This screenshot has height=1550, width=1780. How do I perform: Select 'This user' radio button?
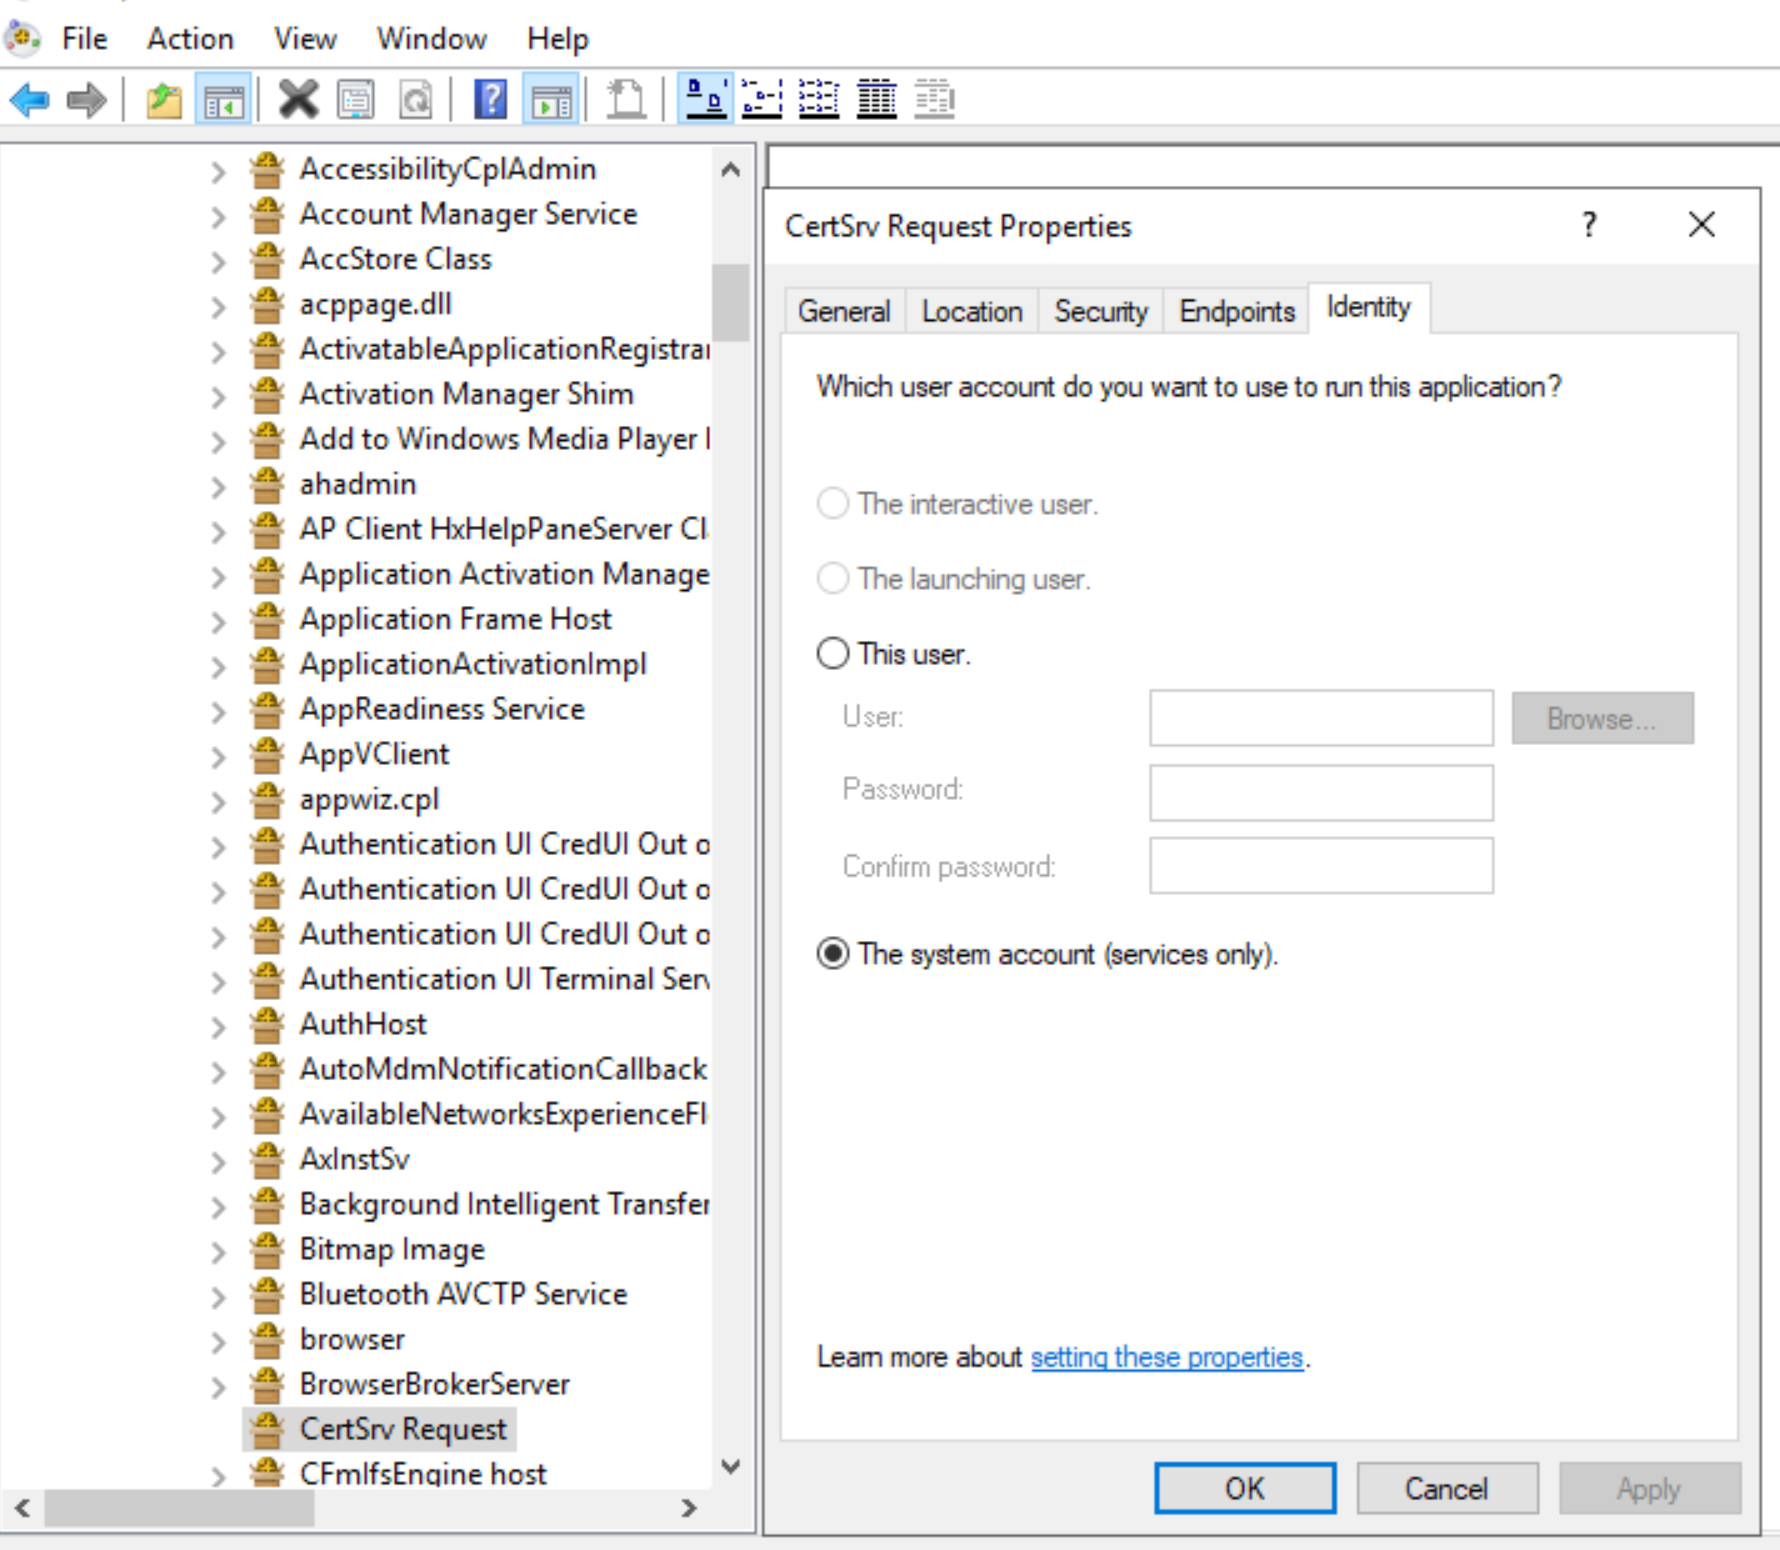click(x=833, y=653)
